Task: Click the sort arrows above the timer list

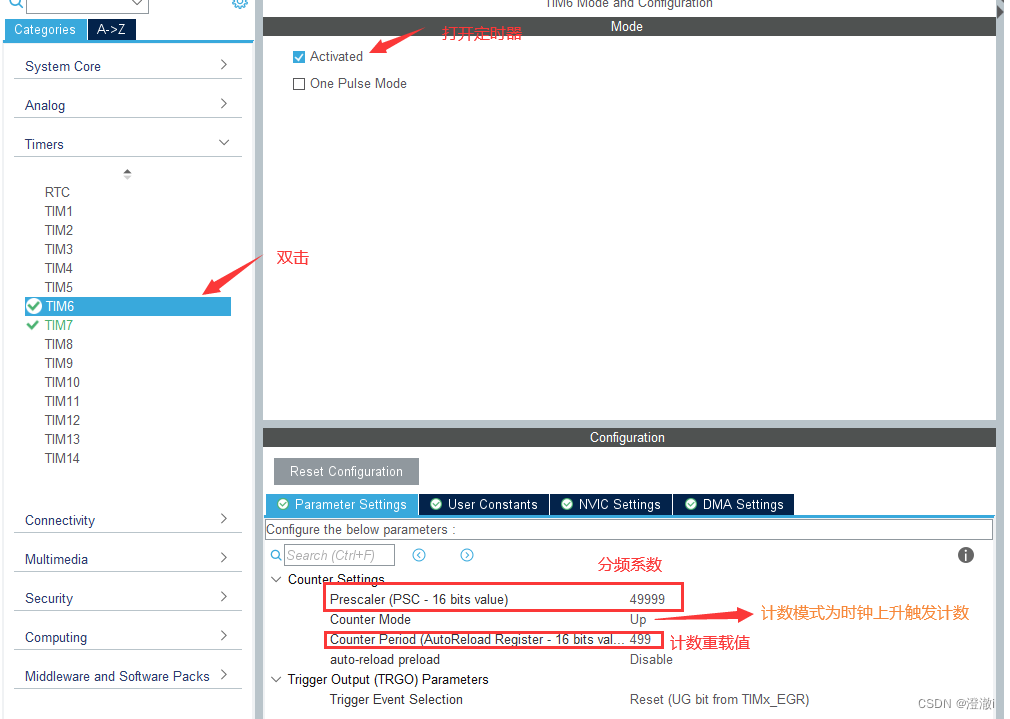Action: (x=127, y=174)
